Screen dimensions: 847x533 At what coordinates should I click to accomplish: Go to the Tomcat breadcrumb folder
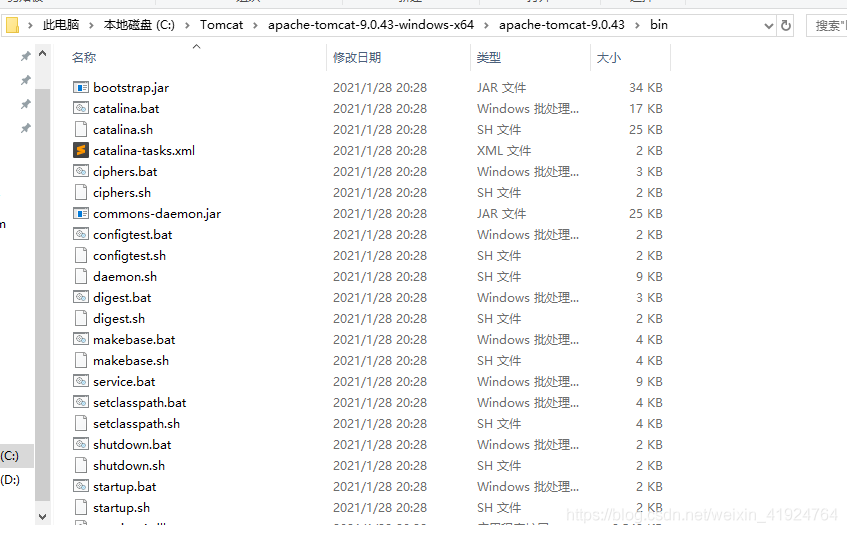(221, 25)
